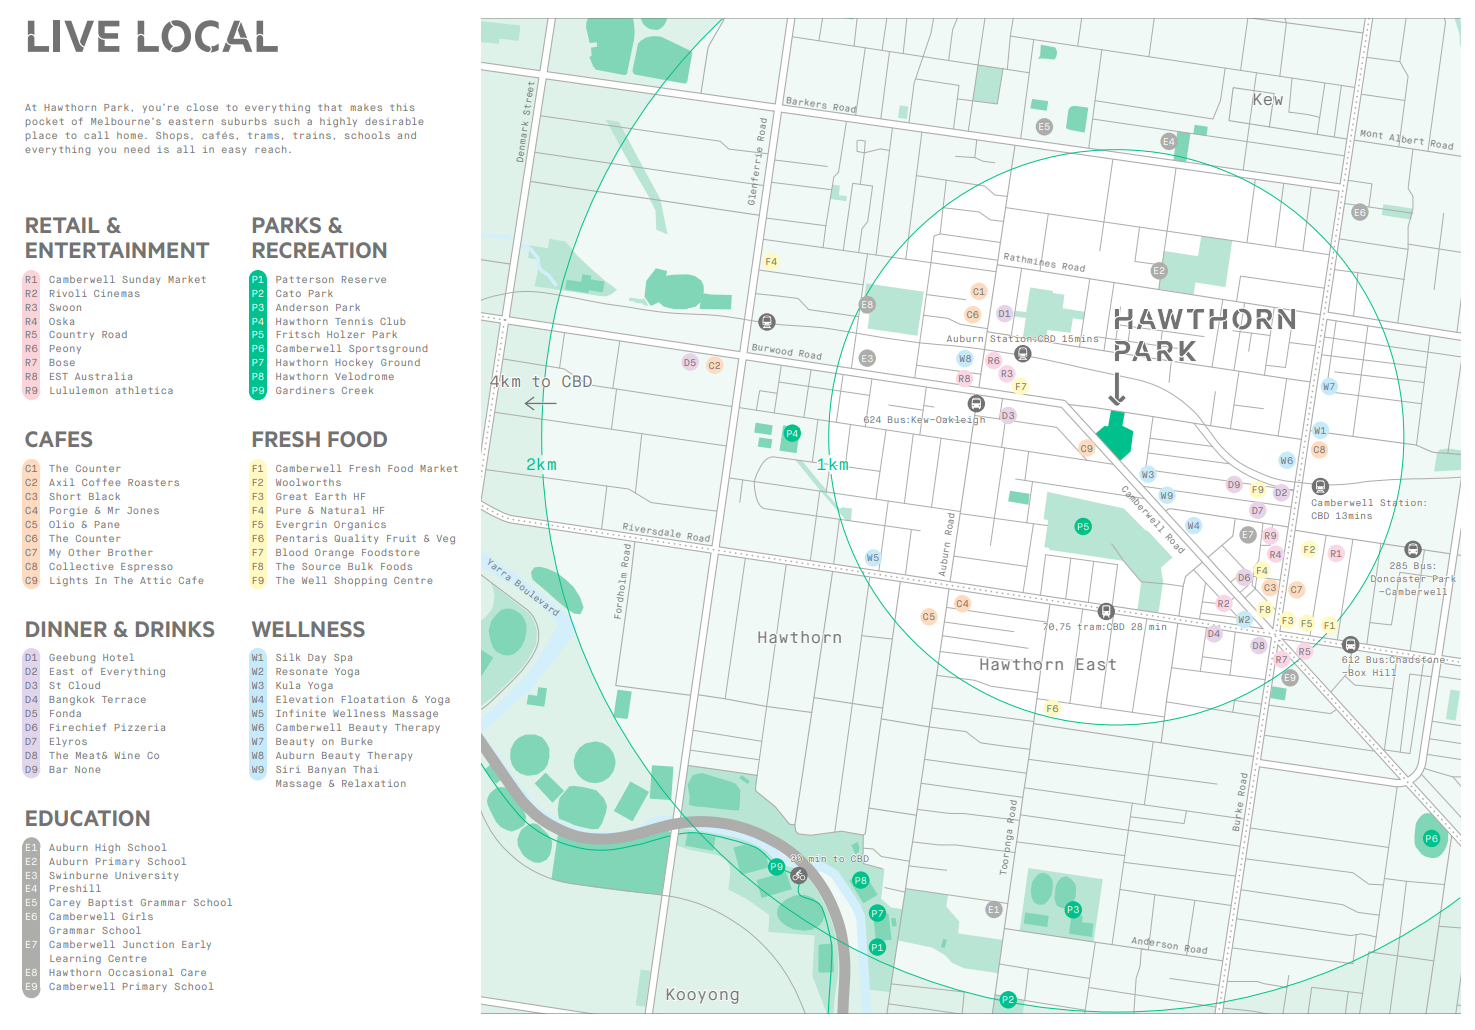The width and height of the screenshot is (1475, 1030).
Task: Click the C5 cafe marker on the map
Action: pyautogui.click(x=929, y=617)
